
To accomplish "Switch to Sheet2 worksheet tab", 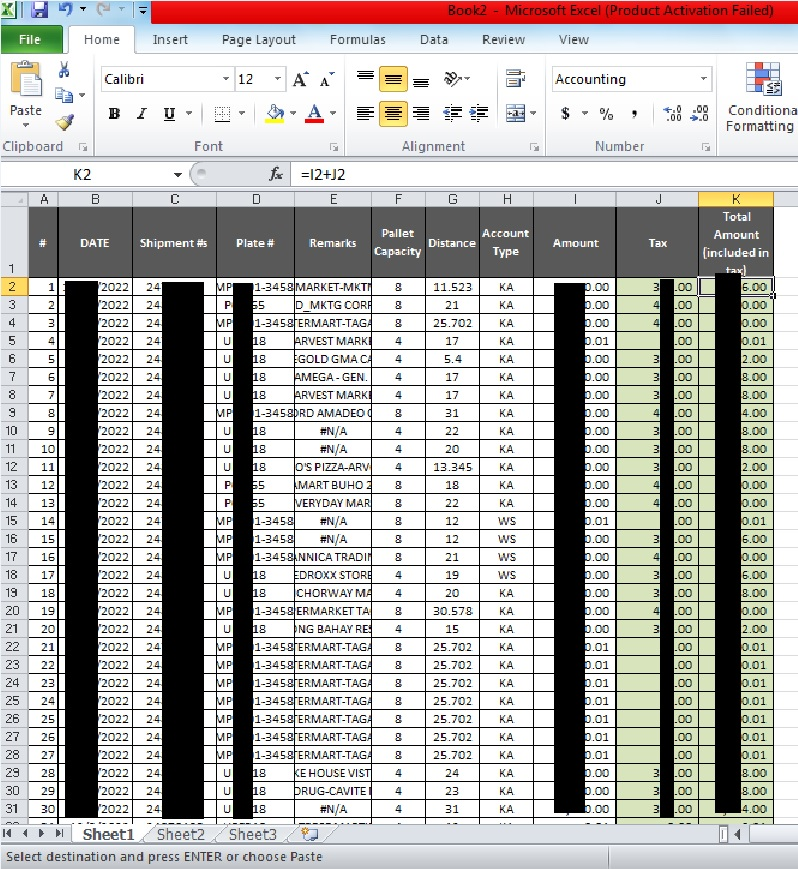I will click(181, 835).
